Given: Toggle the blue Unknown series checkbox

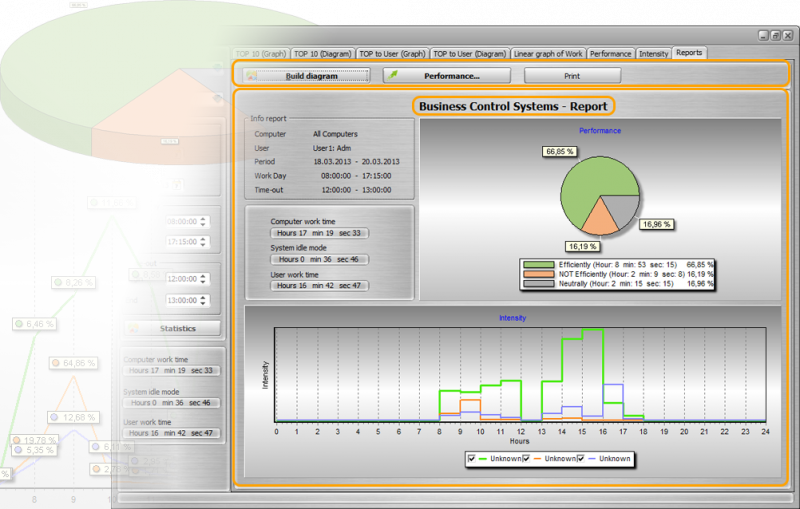Looking at the screenshot, I should click(581, 459).
